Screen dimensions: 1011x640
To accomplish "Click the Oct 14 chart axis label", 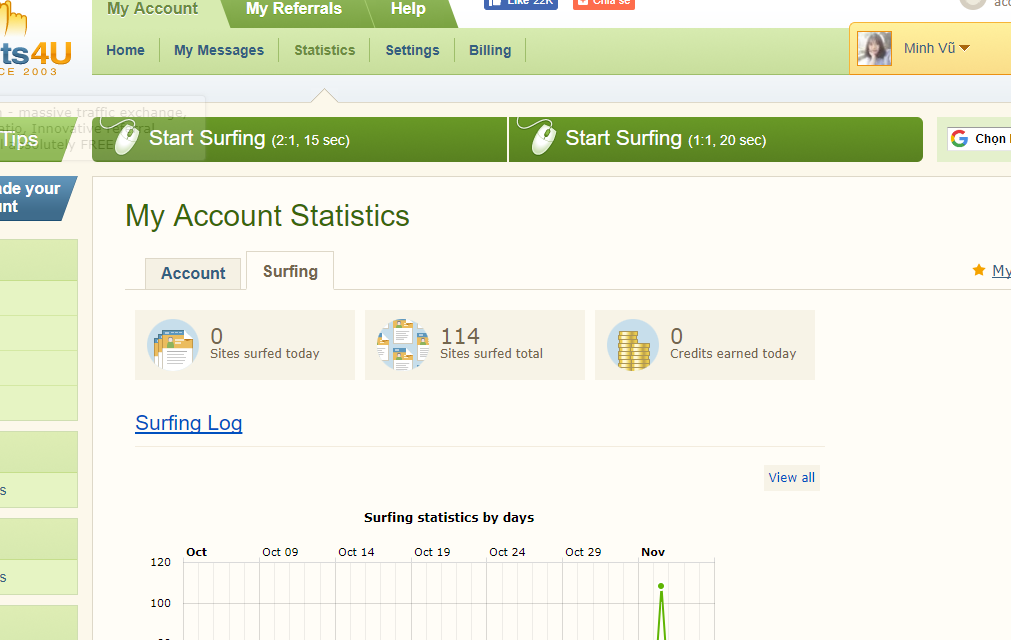I will [356, 552].
